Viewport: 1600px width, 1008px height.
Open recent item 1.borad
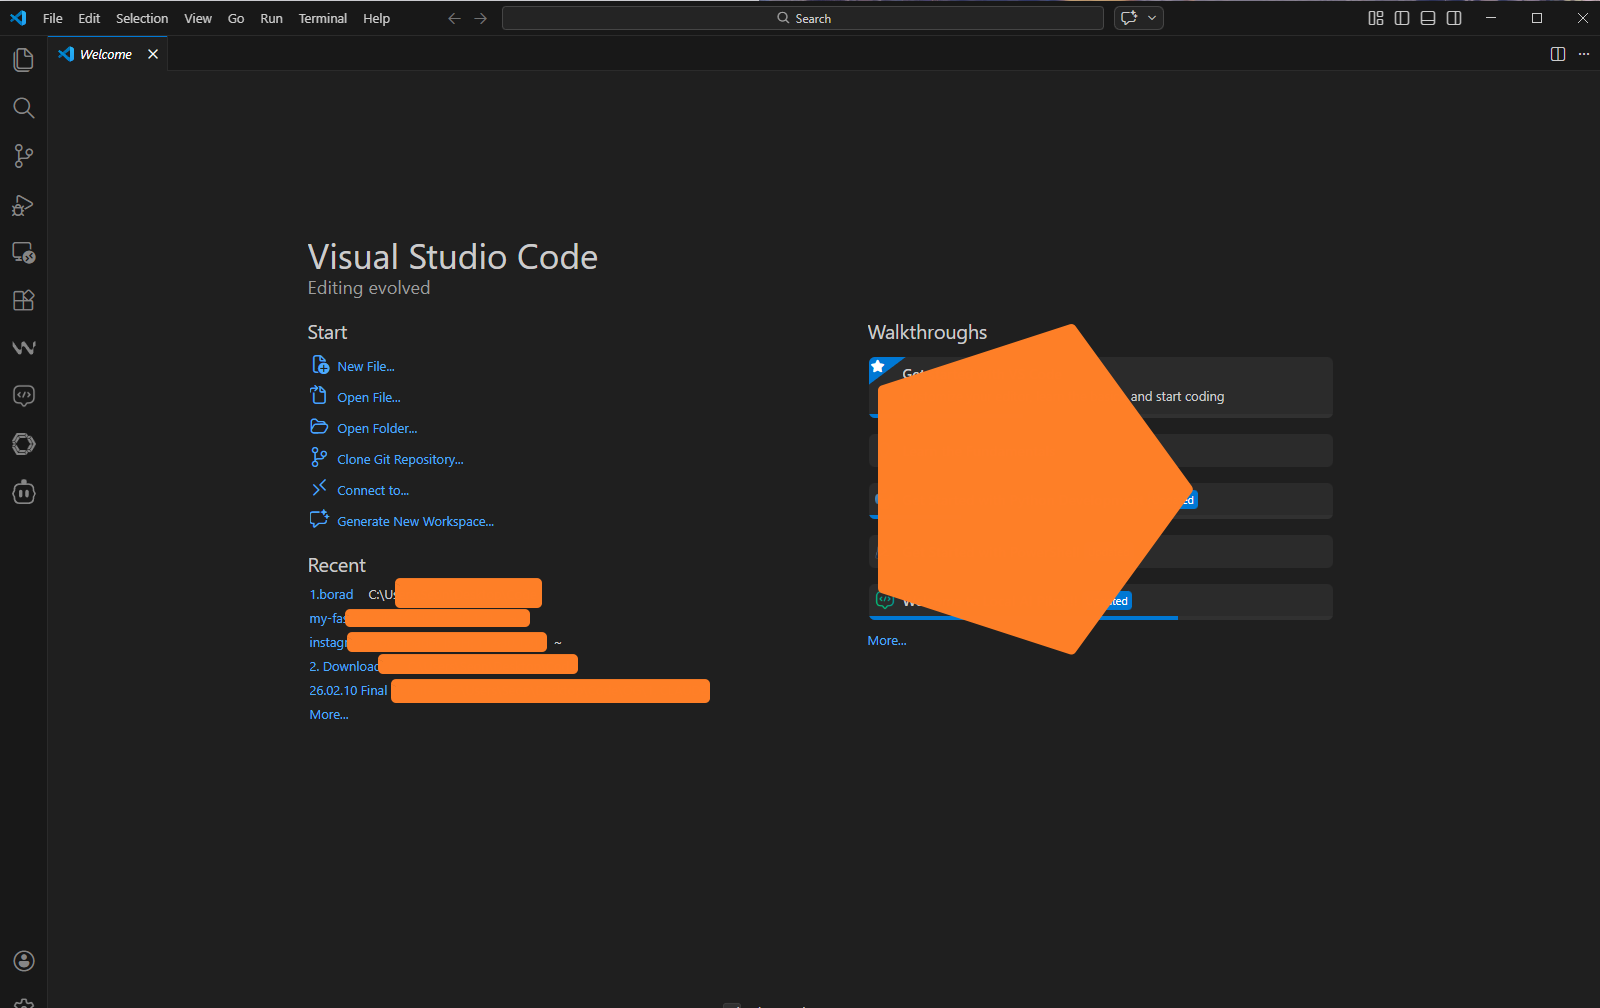point(331,595)
